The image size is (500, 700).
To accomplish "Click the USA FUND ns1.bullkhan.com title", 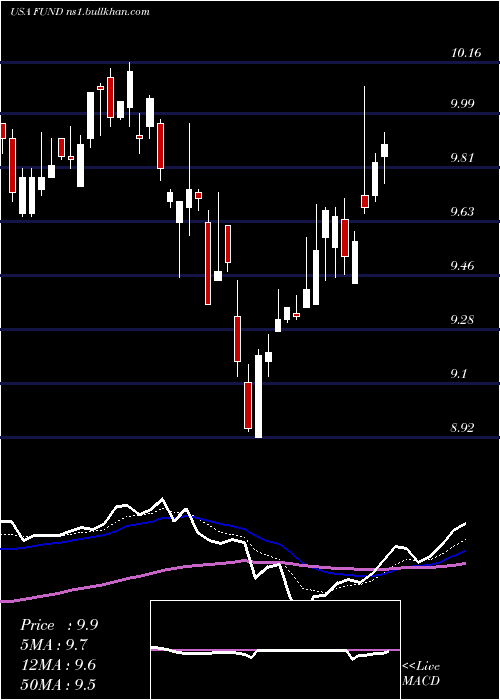I will [x=79, y=12].
